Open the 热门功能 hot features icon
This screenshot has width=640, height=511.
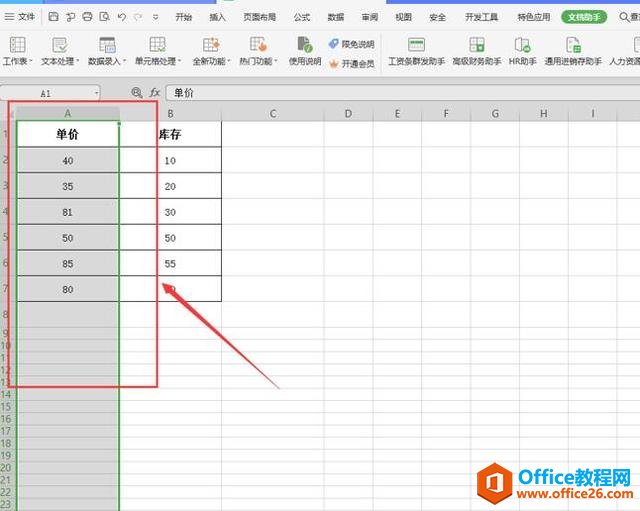click(x=258, y=45)
